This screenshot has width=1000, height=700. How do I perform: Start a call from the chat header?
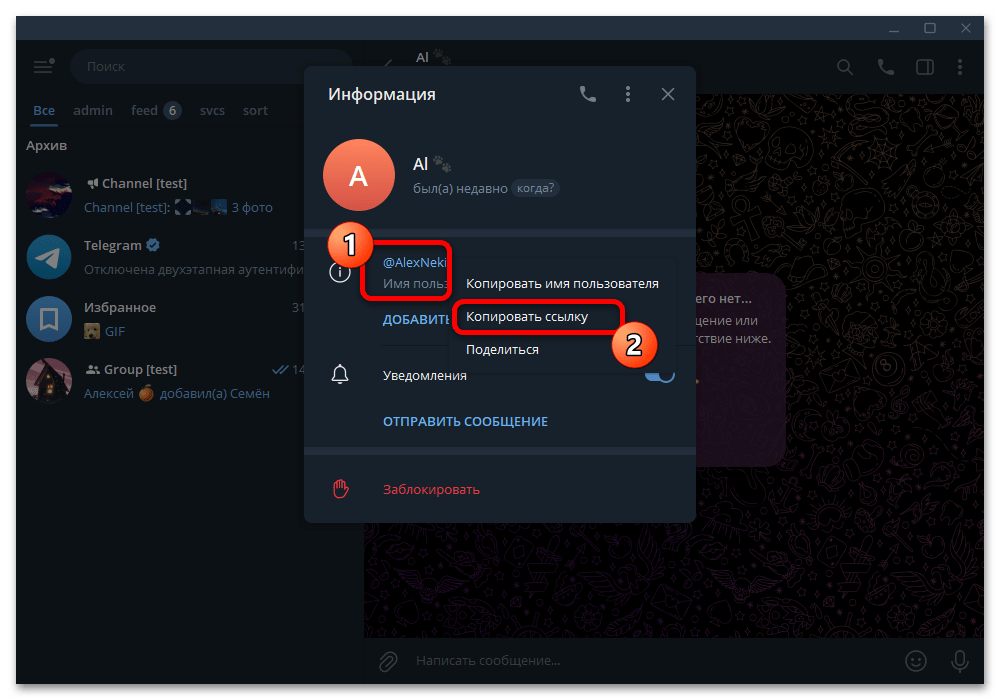coord(885,67)
